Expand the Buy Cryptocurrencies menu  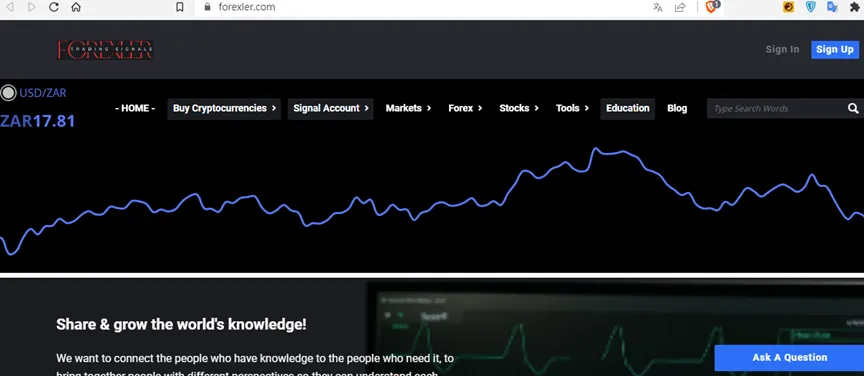(224, 109)
